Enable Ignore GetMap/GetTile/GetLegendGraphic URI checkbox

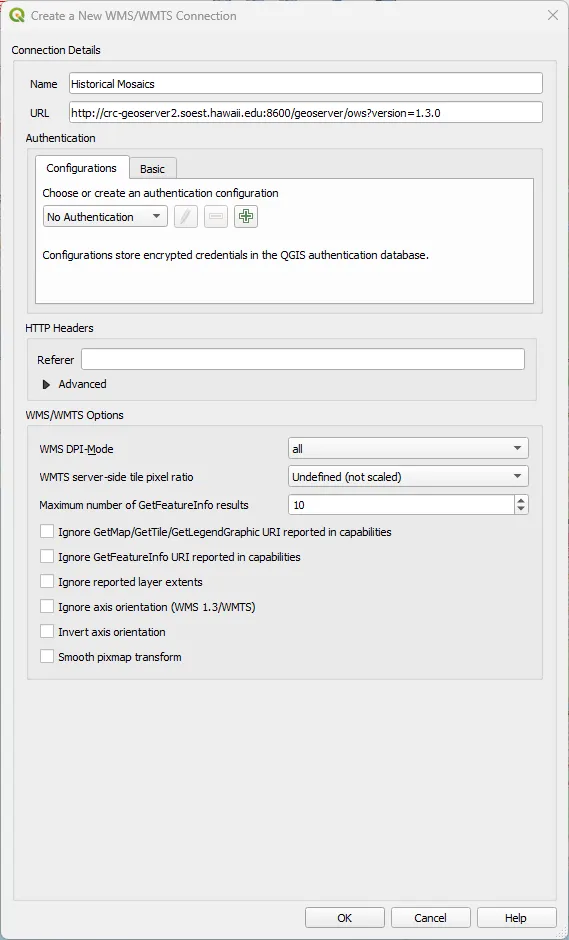[47, 532]
